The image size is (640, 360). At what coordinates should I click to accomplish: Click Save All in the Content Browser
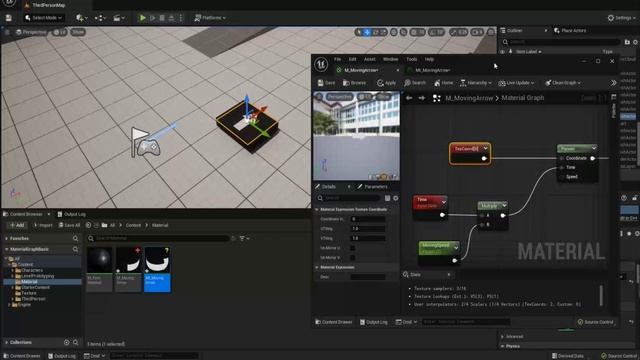(x=69, y=225)
